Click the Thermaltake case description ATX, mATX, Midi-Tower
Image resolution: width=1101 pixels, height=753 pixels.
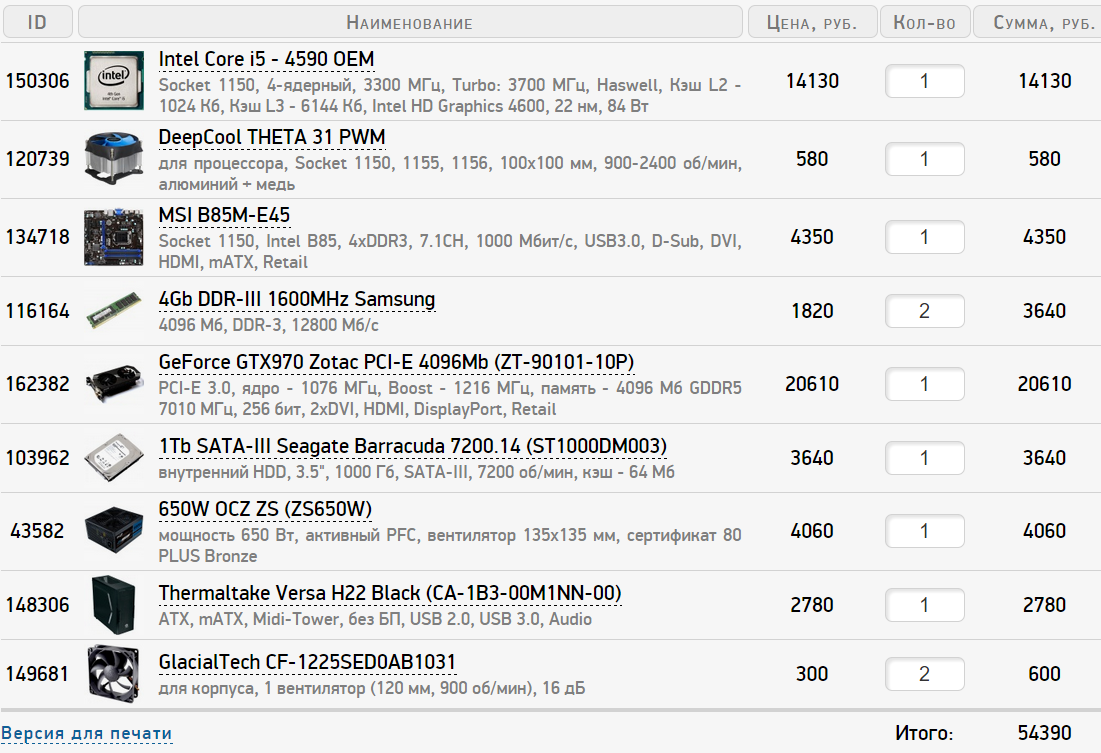376,619
